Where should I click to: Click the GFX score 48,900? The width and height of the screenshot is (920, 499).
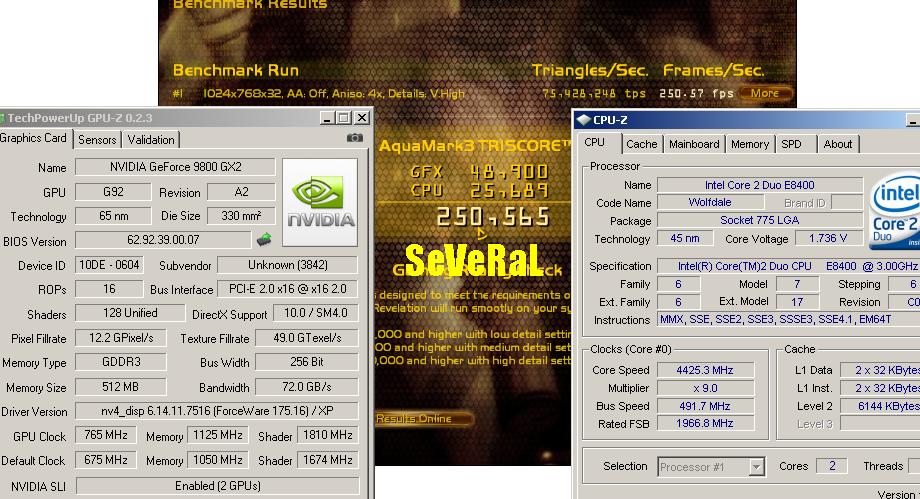[x=509, y=172]
